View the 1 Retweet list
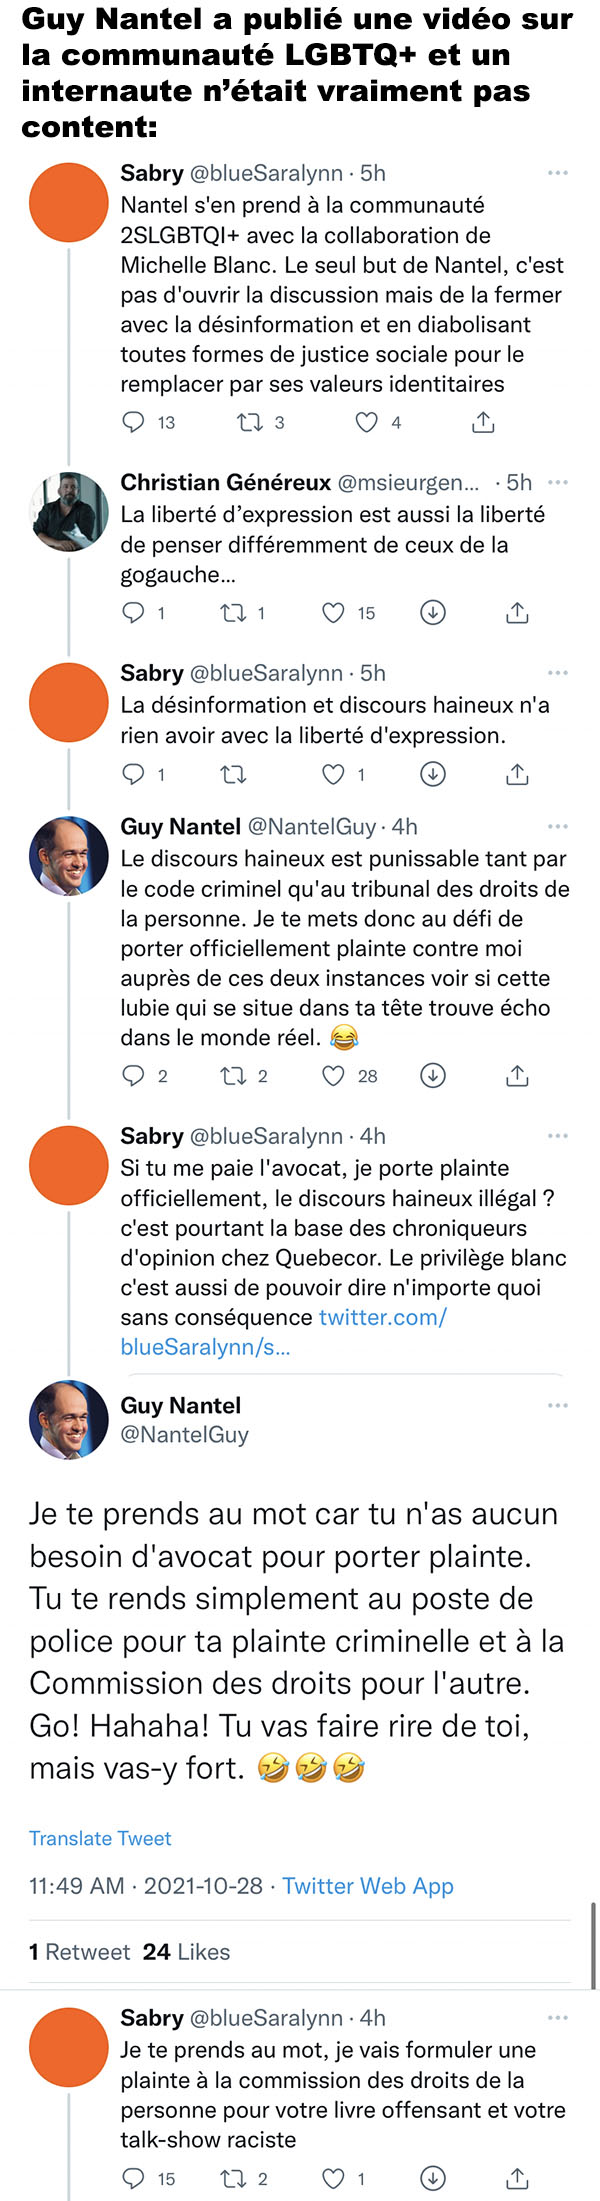 (79, 1952)
